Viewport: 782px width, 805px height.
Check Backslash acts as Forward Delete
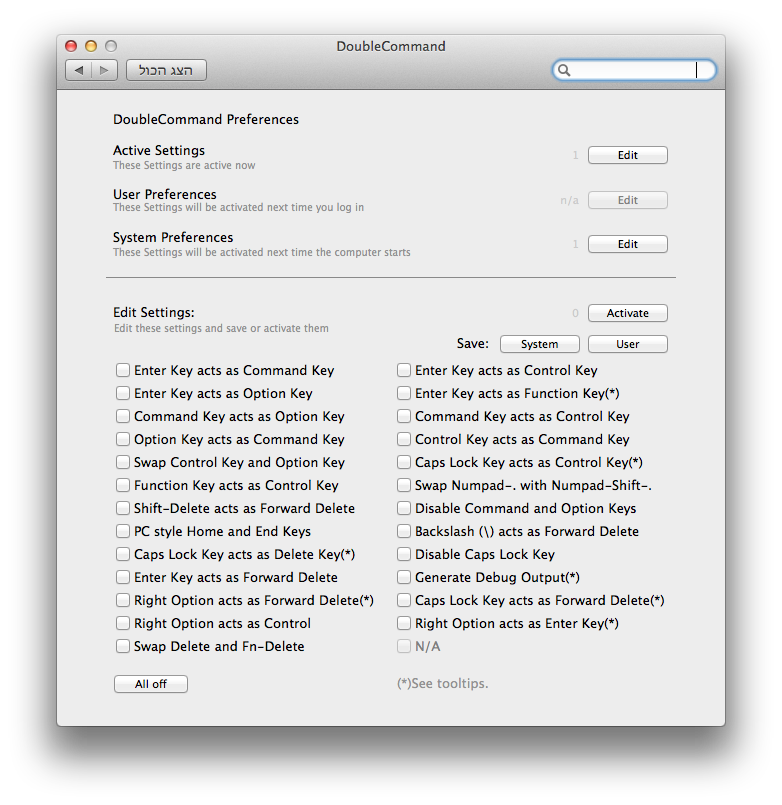404,531
